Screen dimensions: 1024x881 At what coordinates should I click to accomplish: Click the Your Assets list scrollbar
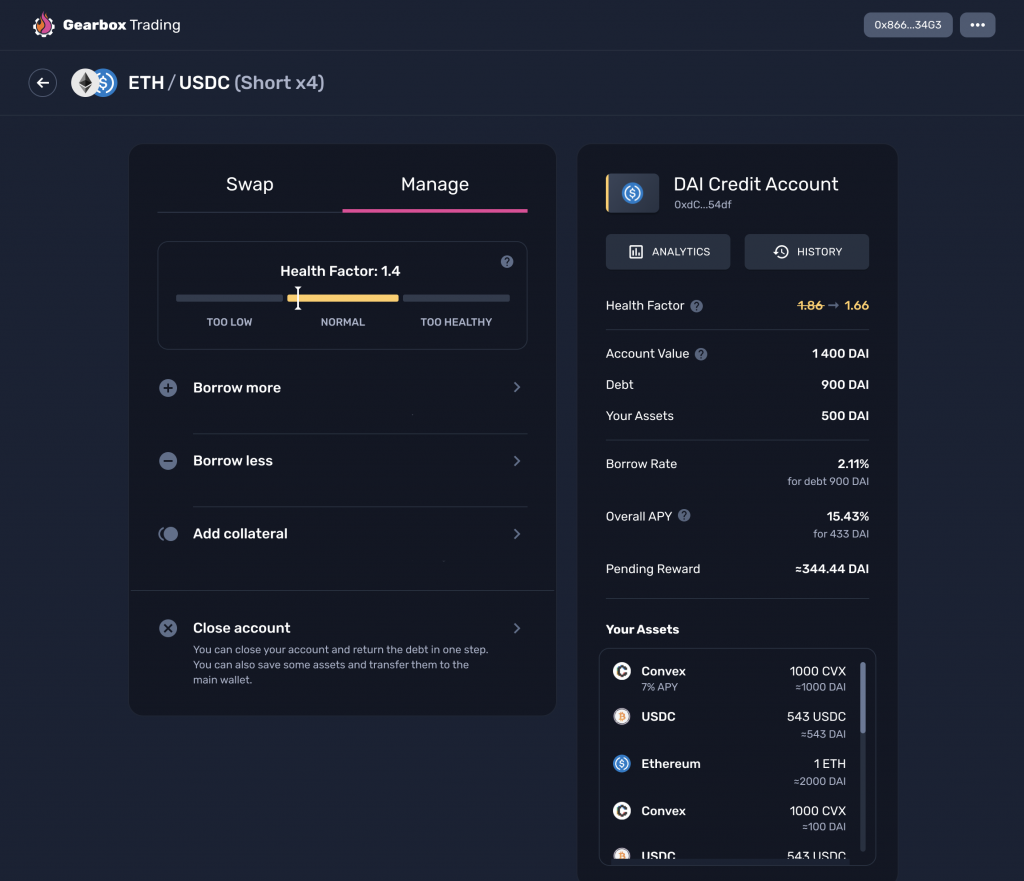coord(863,697)
